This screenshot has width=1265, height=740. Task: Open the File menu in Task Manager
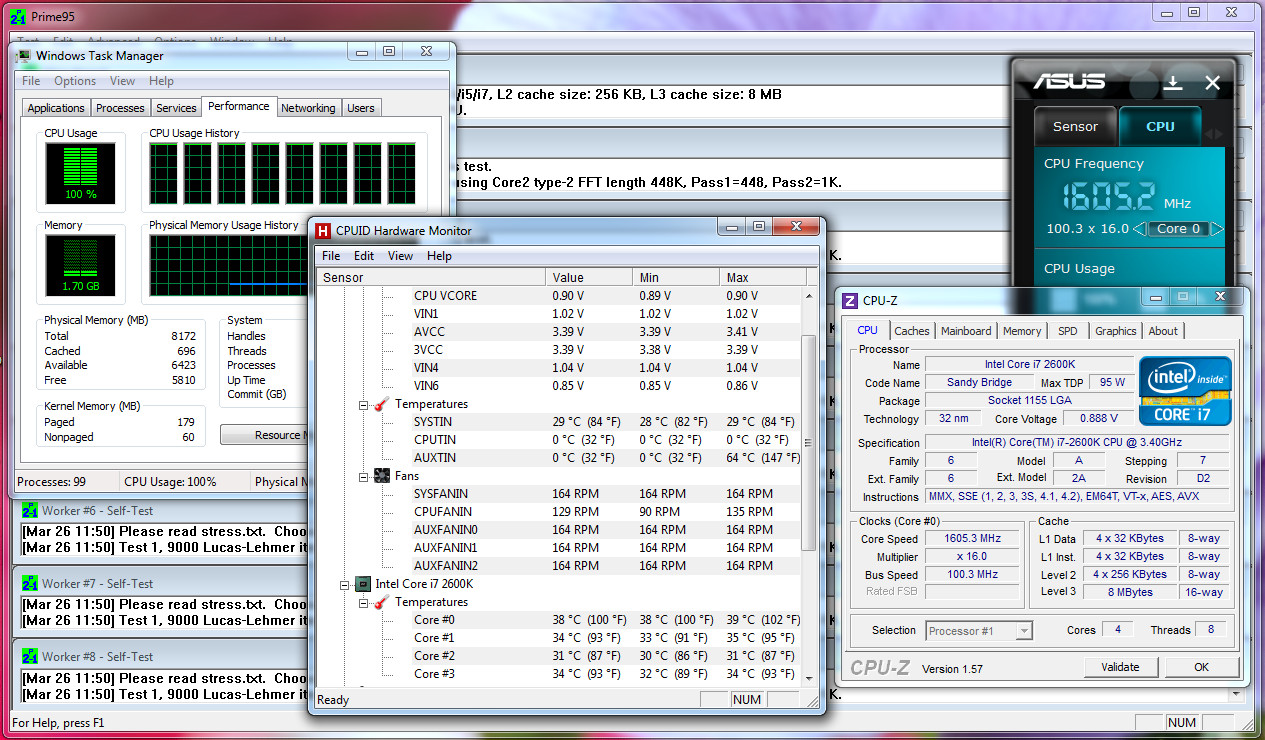point(31,81)
